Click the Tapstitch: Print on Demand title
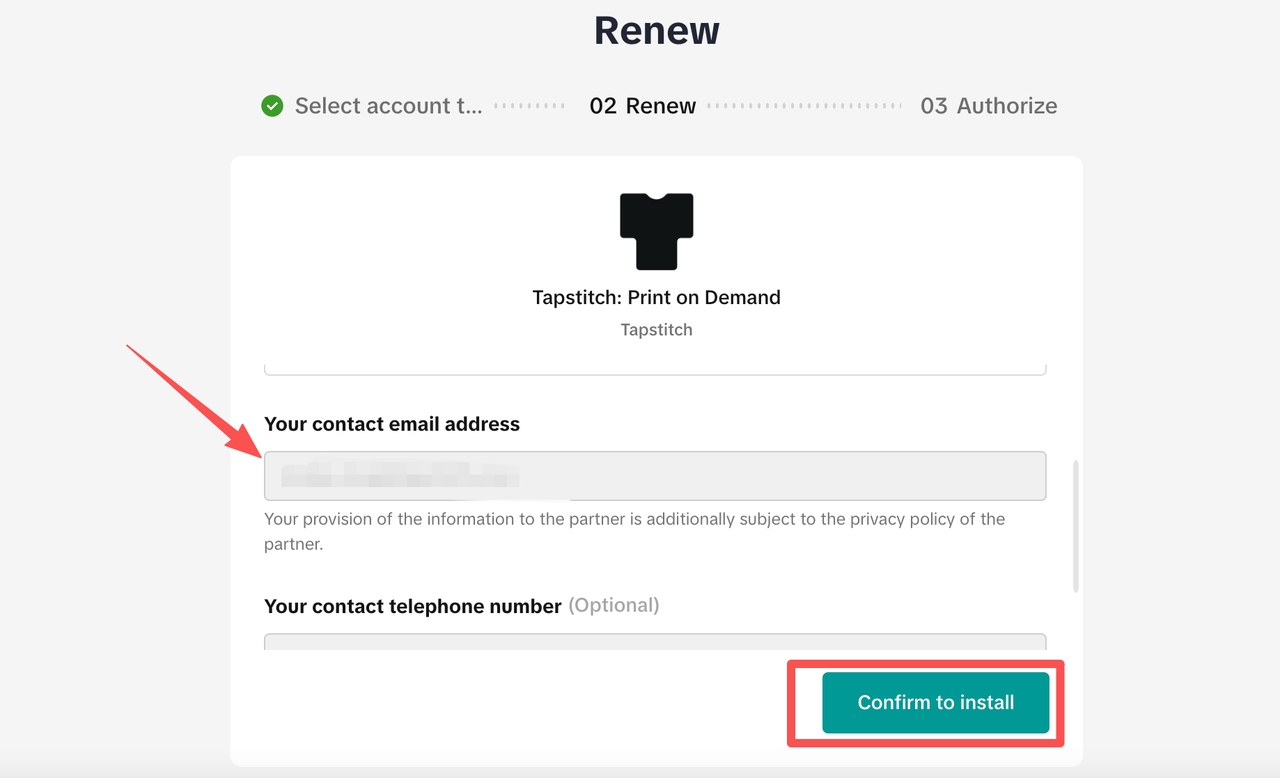The height and width of the screenshot is (778, 1280). click(x=656, y=297)
